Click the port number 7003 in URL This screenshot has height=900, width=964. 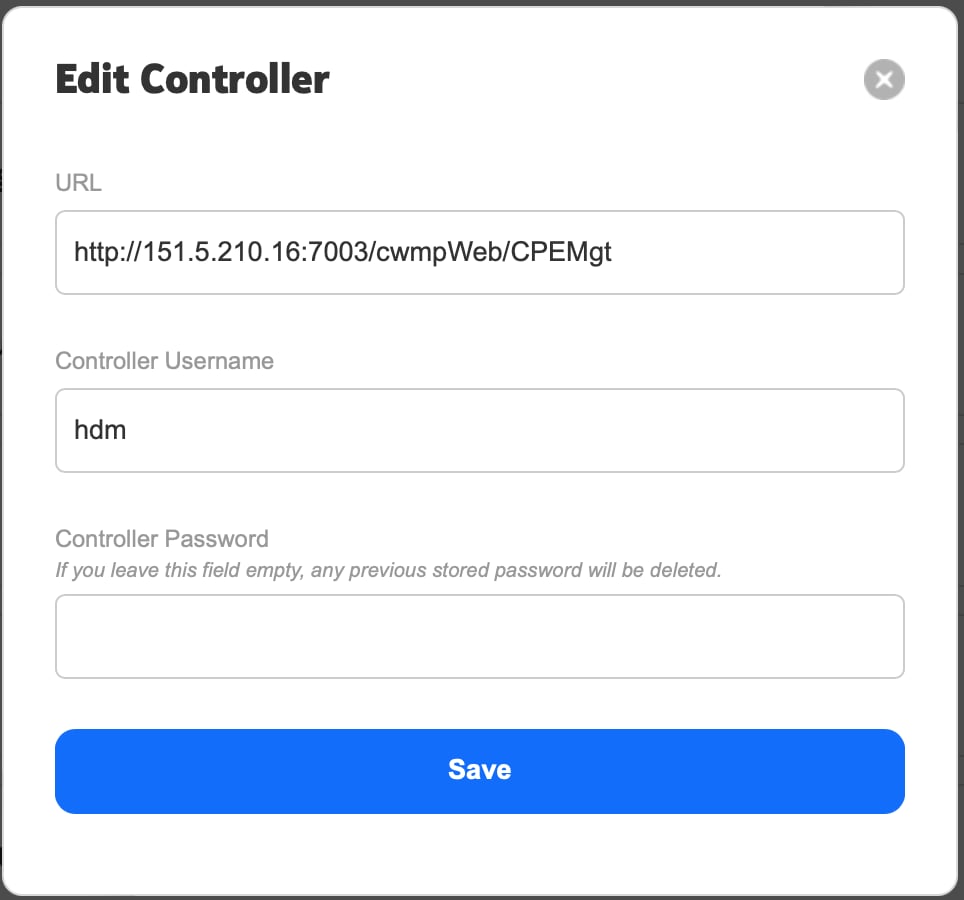347,252
